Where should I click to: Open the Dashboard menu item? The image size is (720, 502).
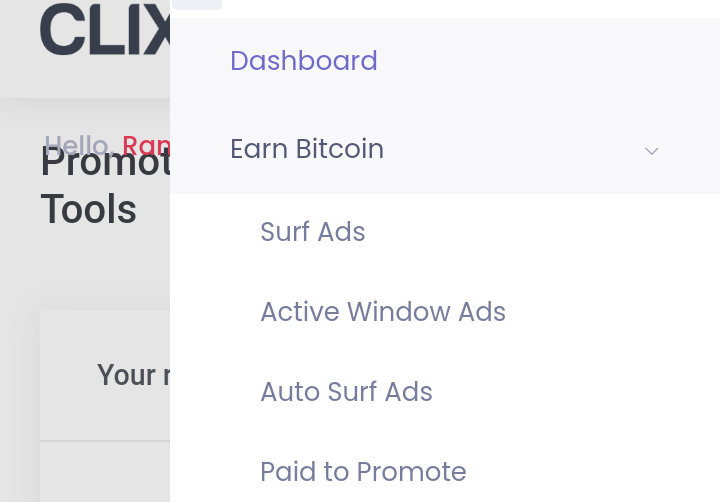tap(304, 61)
